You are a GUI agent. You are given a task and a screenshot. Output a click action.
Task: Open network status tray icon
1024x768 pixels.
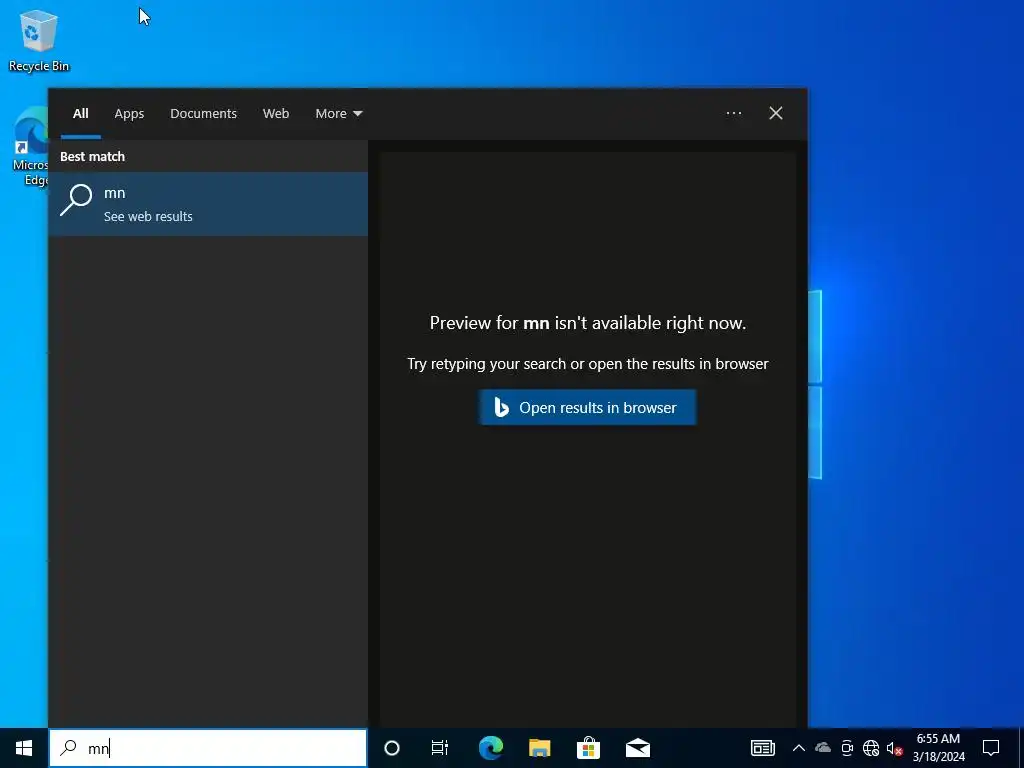[x=871, y=748]
